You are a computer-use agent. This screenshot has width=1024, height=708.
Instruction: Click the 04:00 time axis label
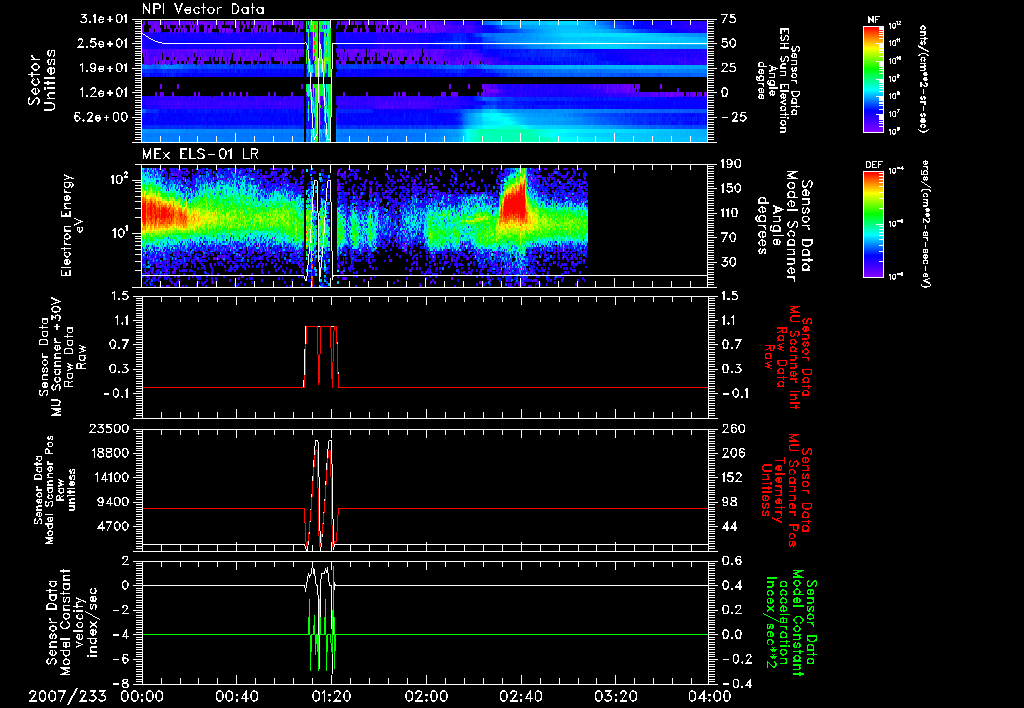(709, 696)
